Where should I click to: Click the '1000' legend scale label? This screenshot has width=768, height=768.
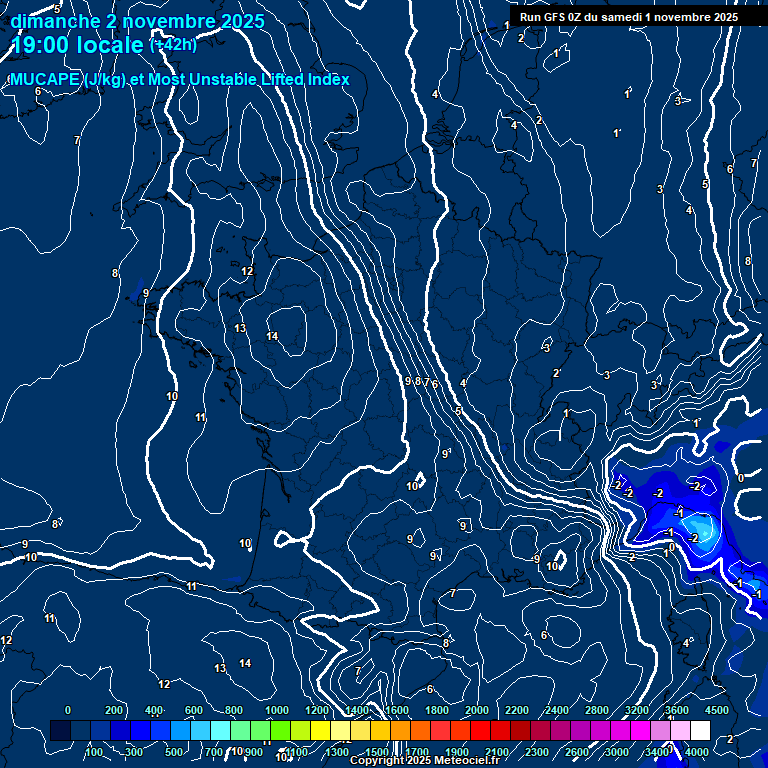(277, 710)
